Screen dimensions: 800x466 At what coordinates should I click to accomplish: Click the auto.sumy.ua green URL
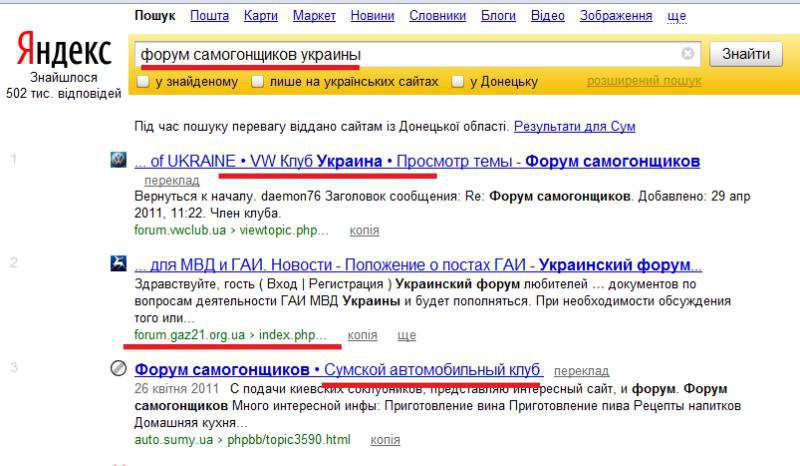coord(242,439)
